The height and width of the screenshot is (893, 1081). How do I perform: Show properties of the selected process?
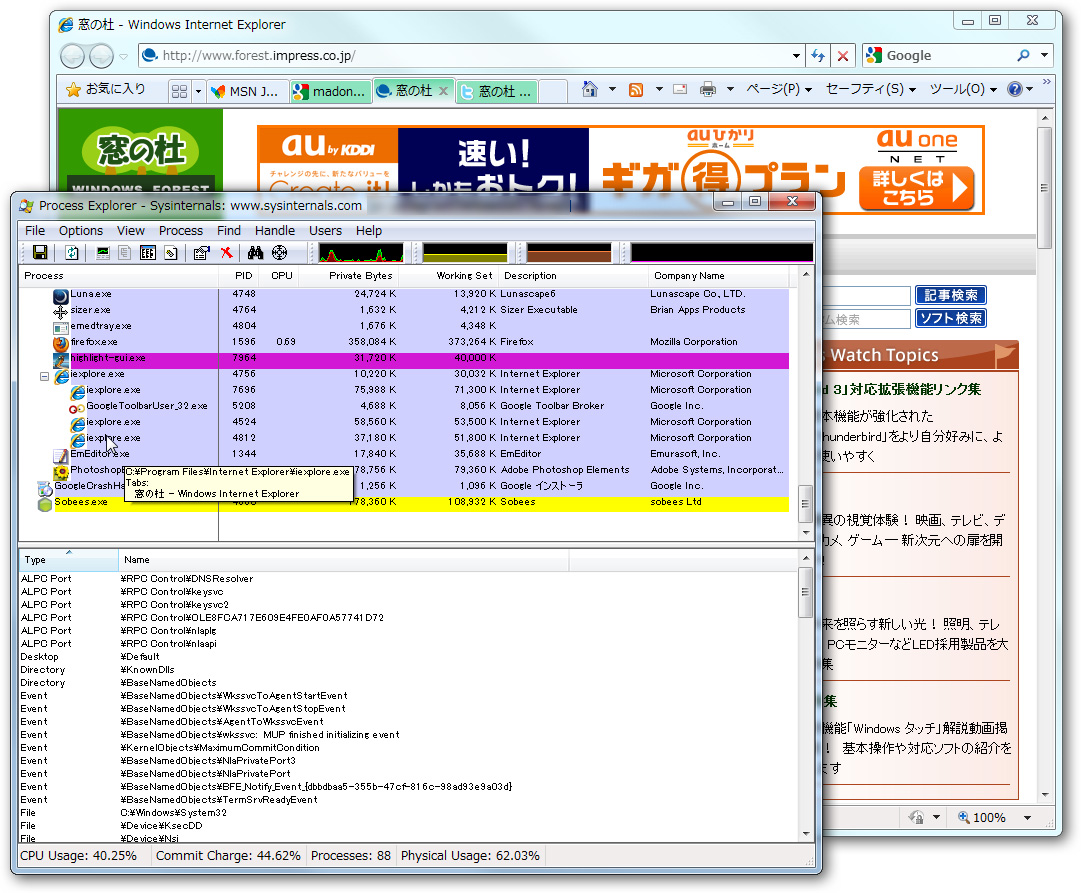click(201, 252)
